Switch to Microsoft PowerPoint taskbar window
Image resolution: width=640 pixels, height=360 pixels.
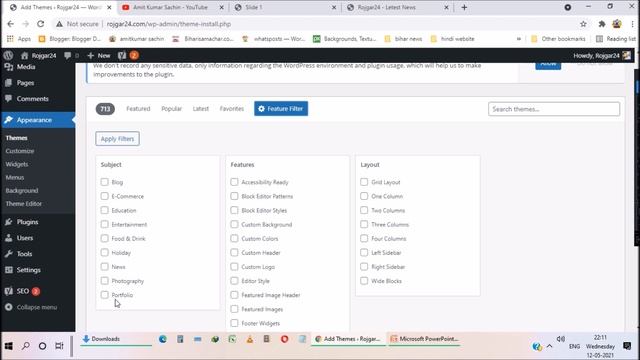(x=424, y=339)
